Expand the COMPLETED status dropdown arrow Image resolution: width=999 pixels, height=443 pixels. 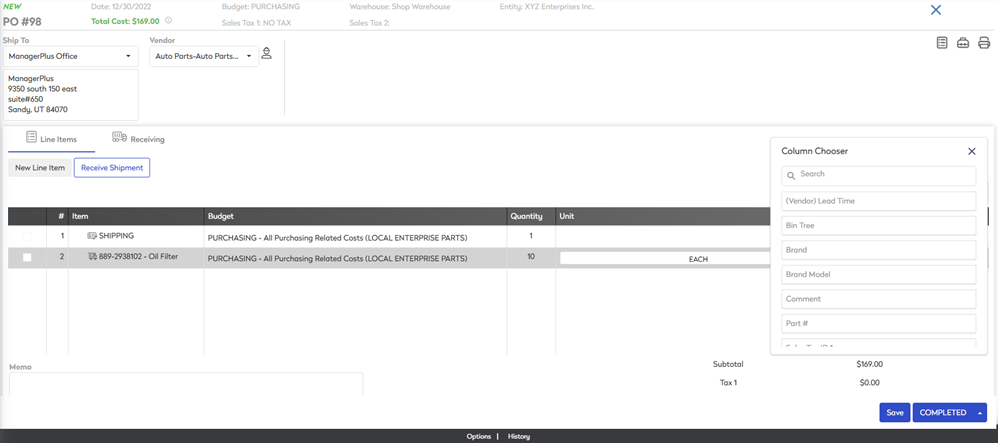click(979, 413)
